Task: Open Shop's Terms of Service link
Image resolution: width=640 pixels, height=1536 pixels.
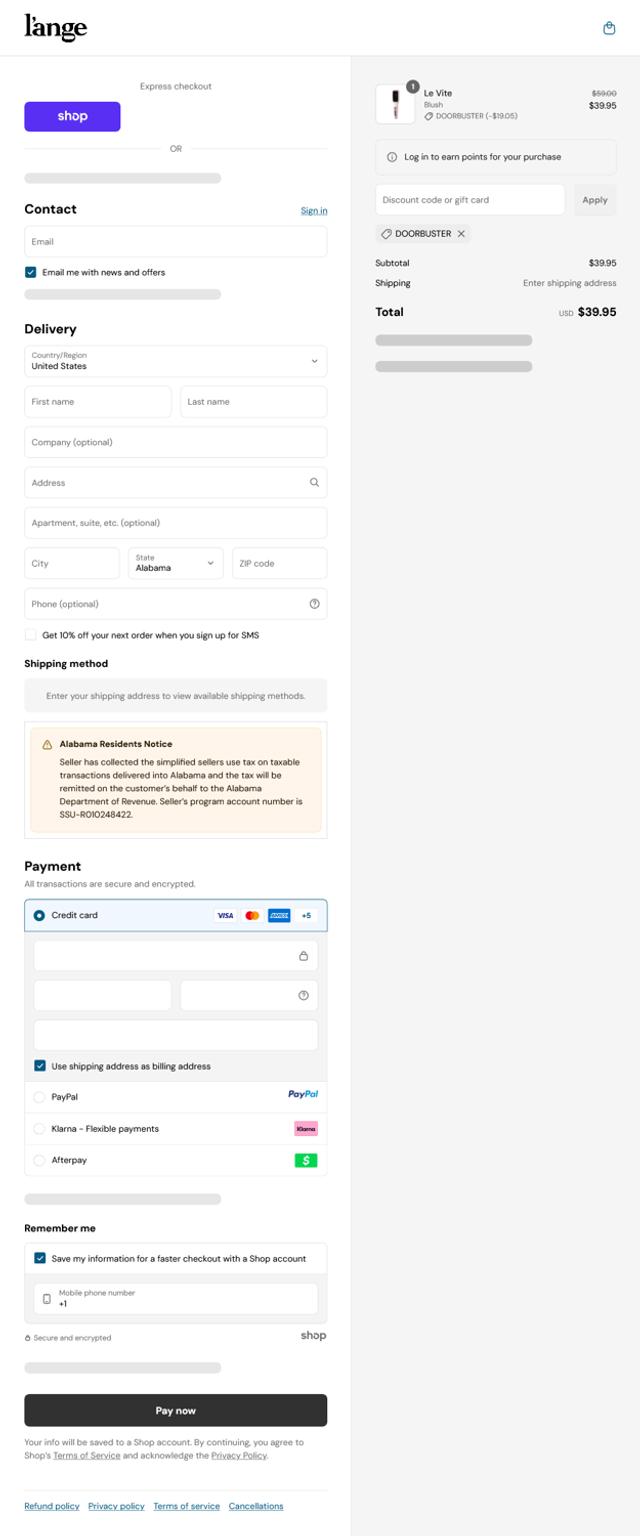Action: pyautogui.click(x=86, y=1456)
